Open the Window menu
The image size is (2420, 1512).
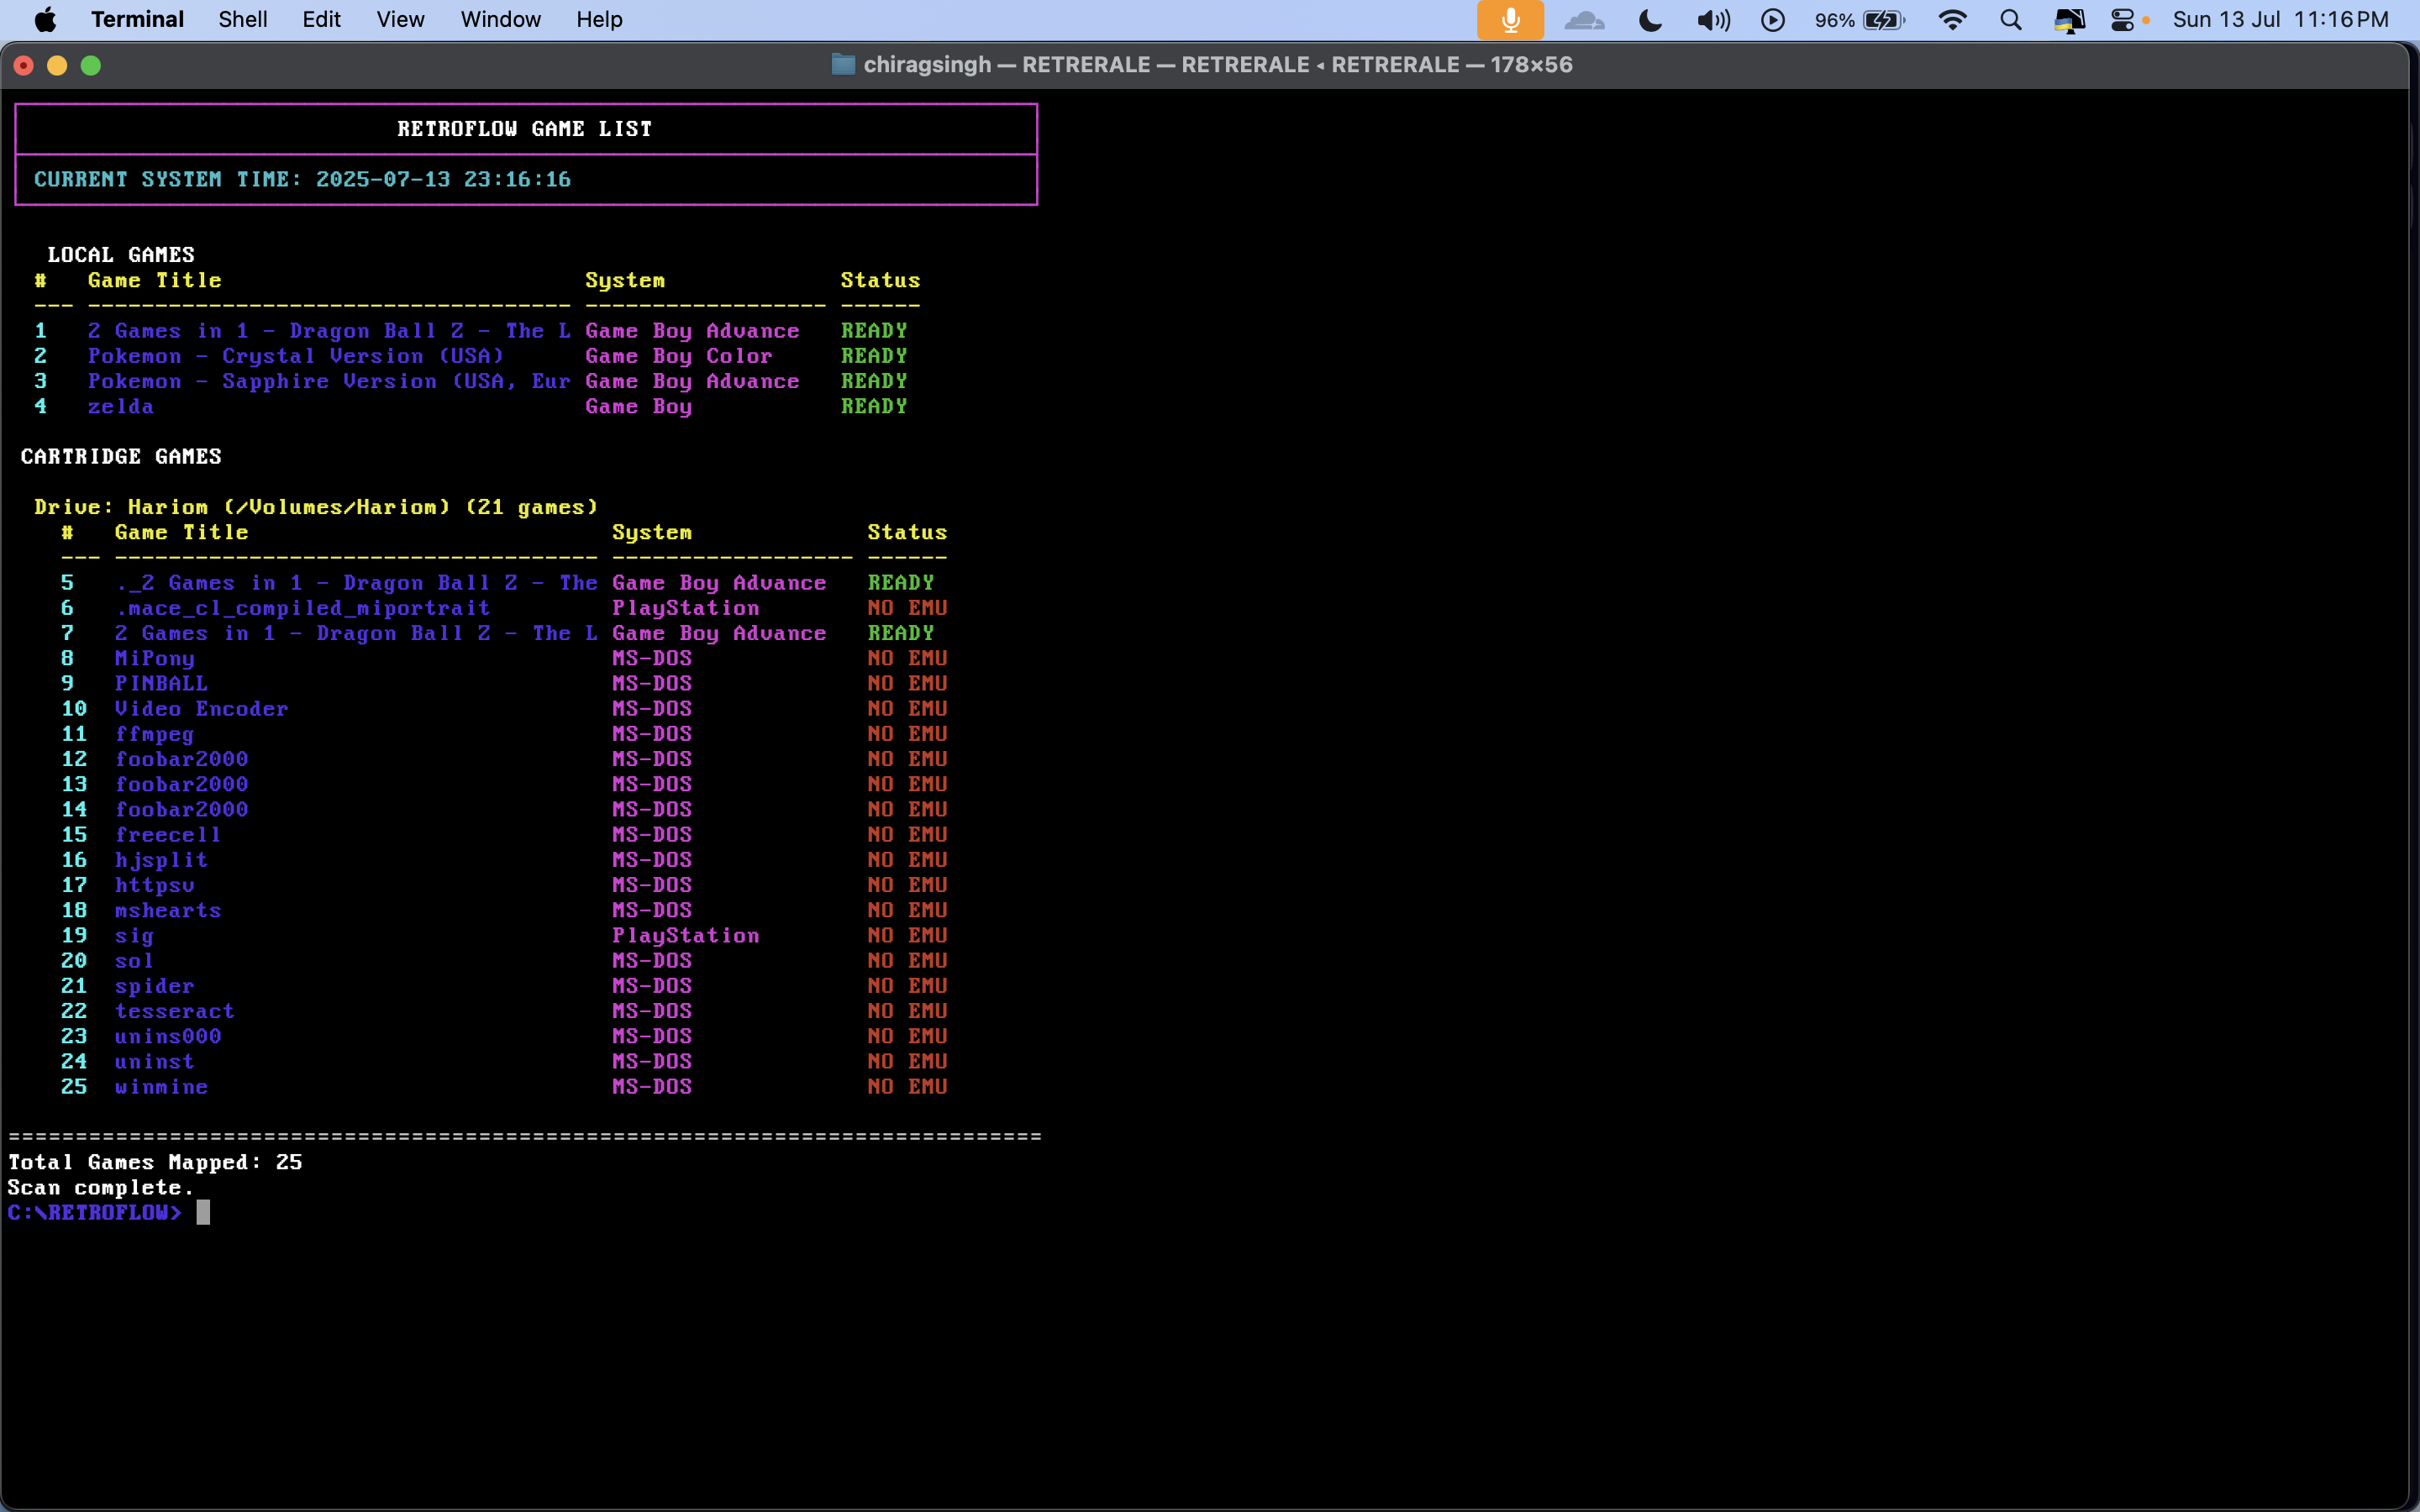coord(500,20)
